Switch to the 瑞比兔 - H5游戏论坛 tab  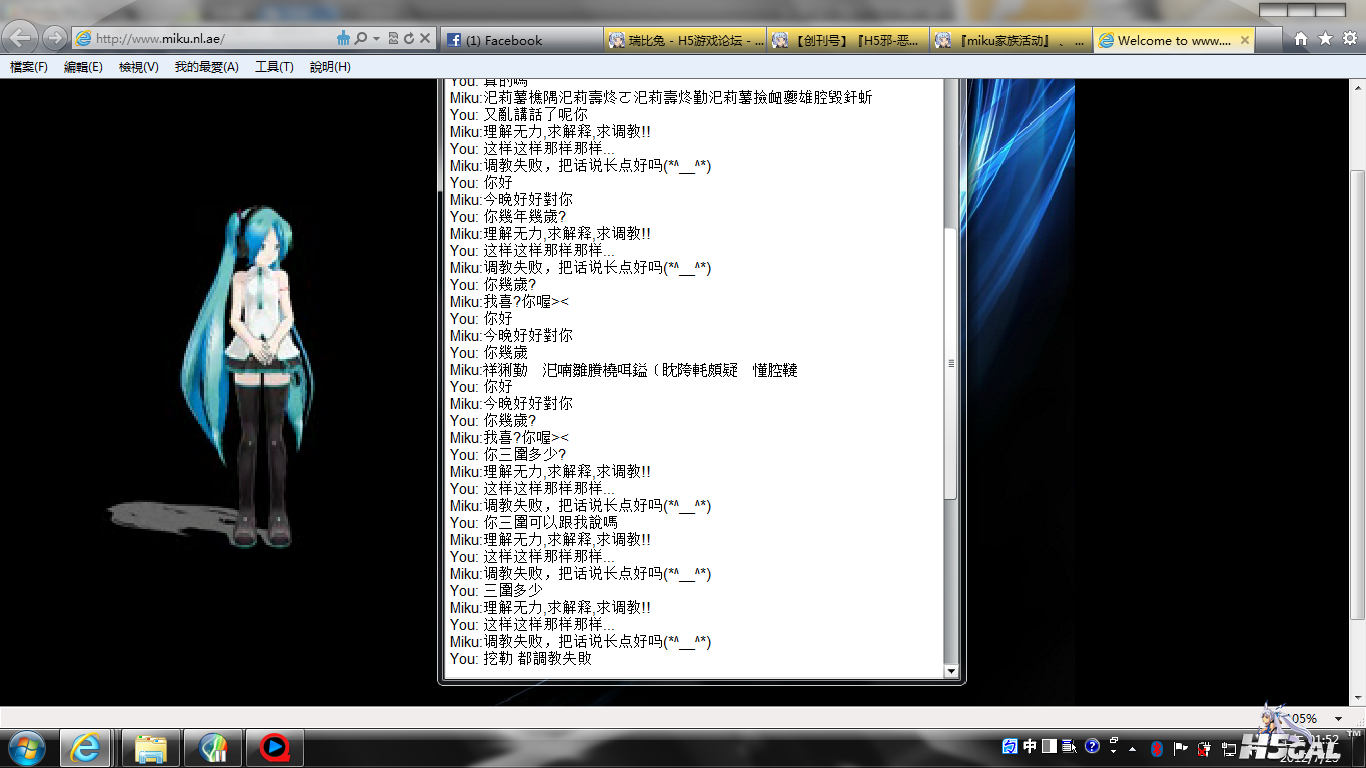coord(686,40)
